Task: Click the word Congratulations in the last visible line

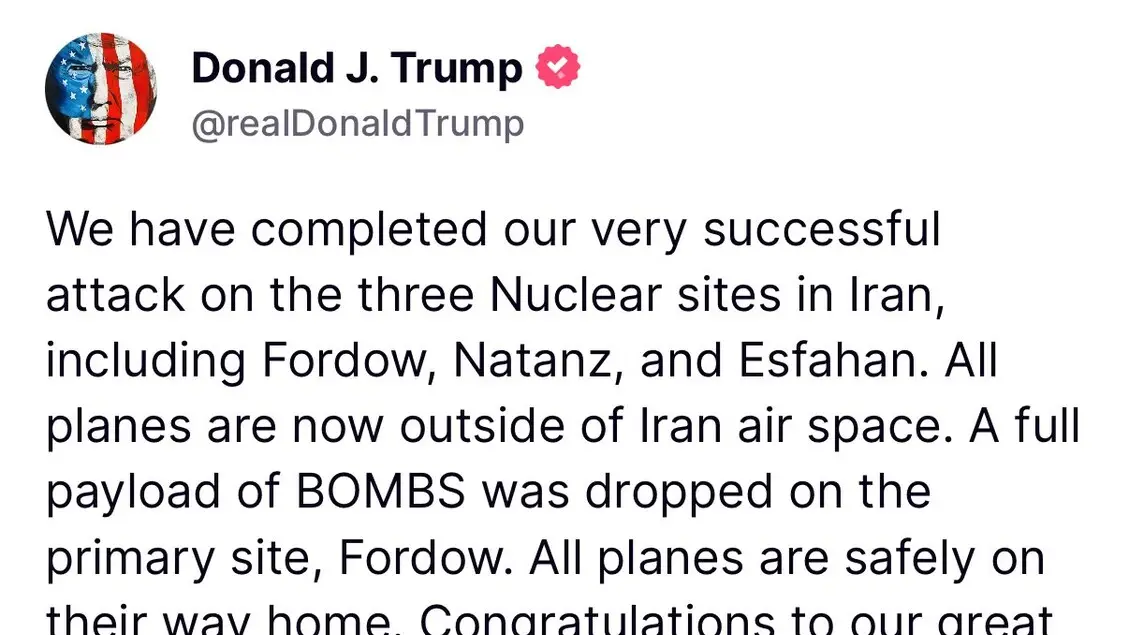Action: [598, 619]
